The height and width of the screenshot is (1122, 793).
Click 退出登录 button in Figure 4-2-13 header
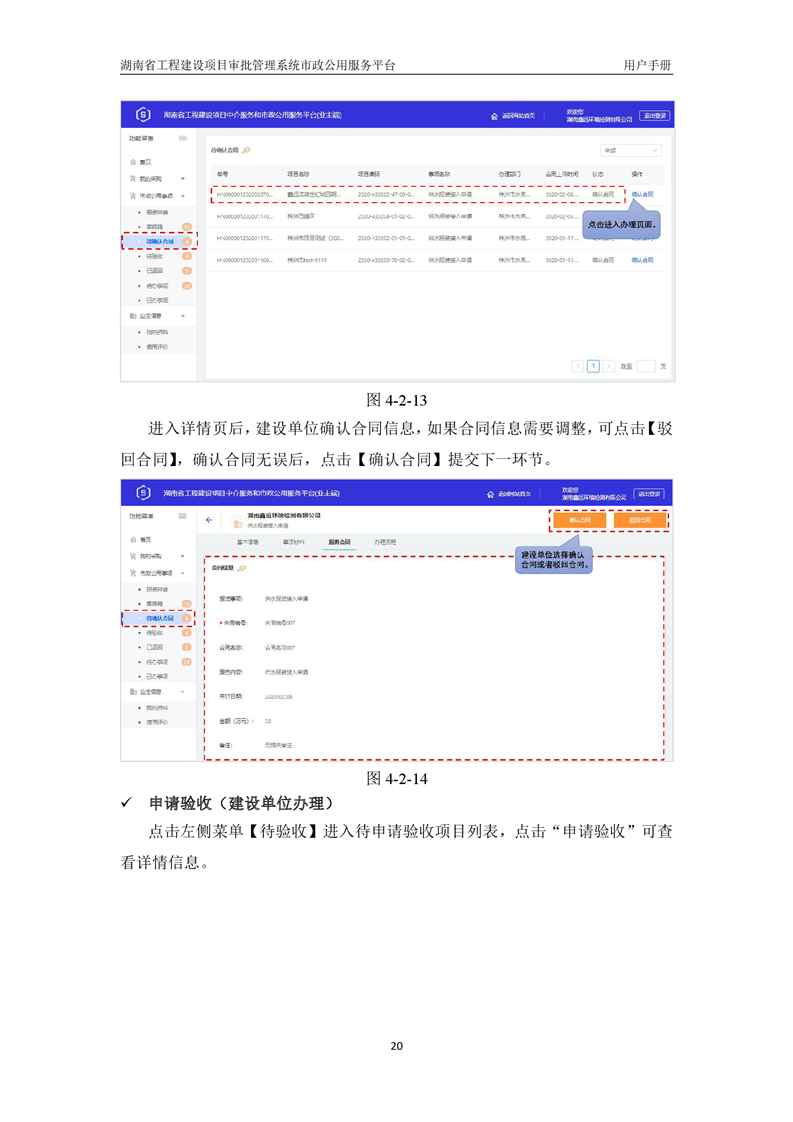coord(654,115)
